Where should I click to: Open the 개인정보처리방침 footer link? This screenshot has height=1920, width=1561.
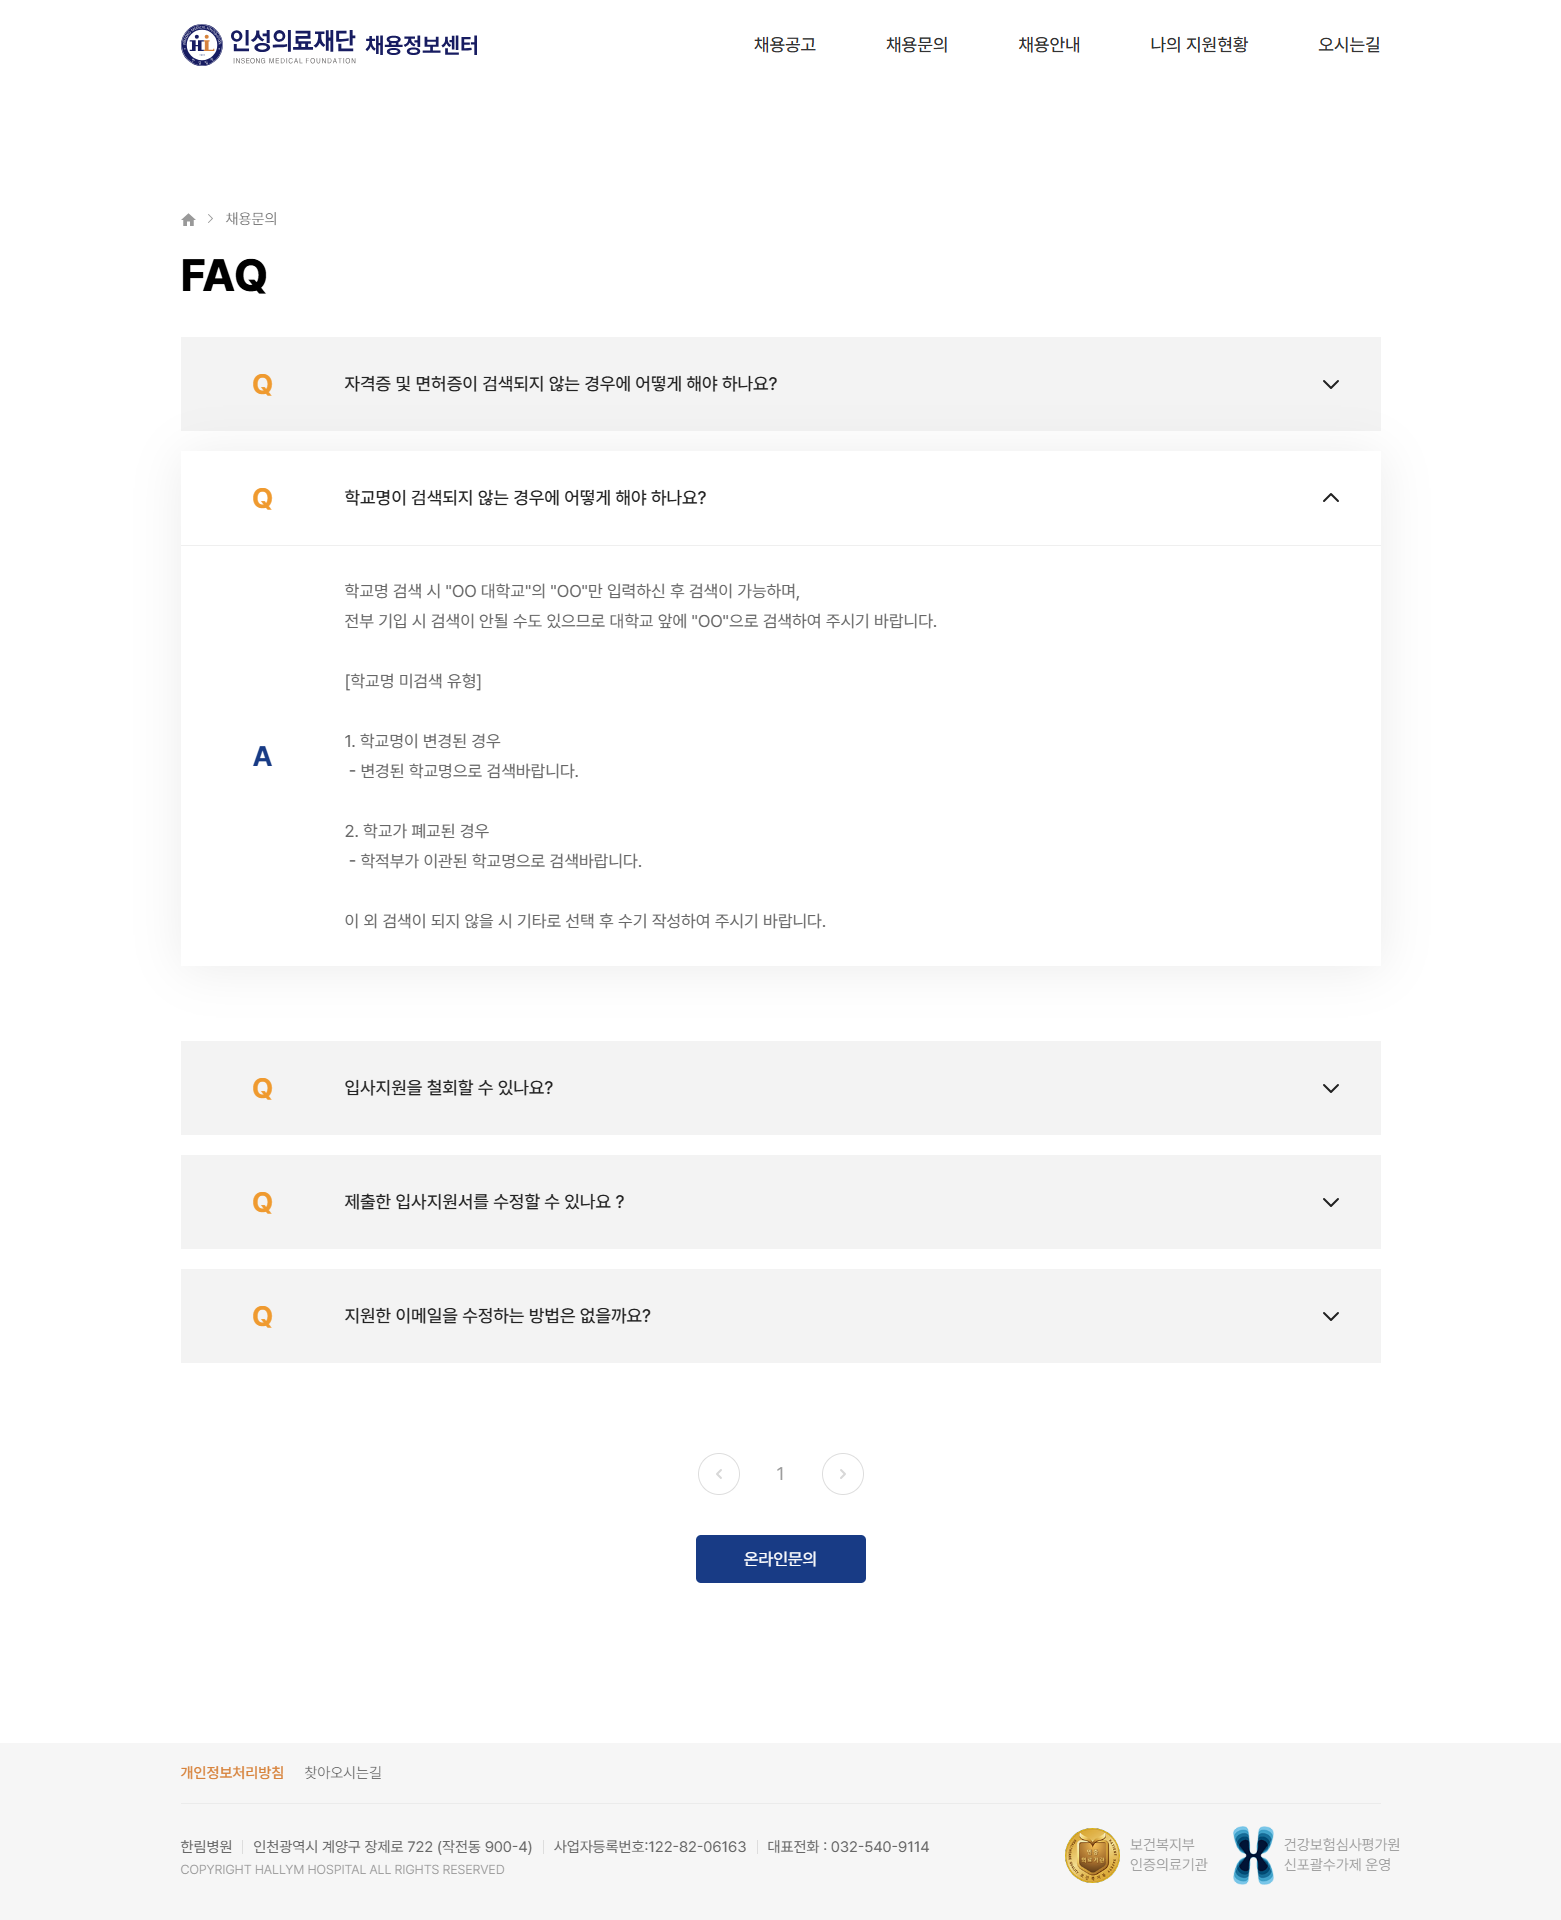[x=232, y=1773]
